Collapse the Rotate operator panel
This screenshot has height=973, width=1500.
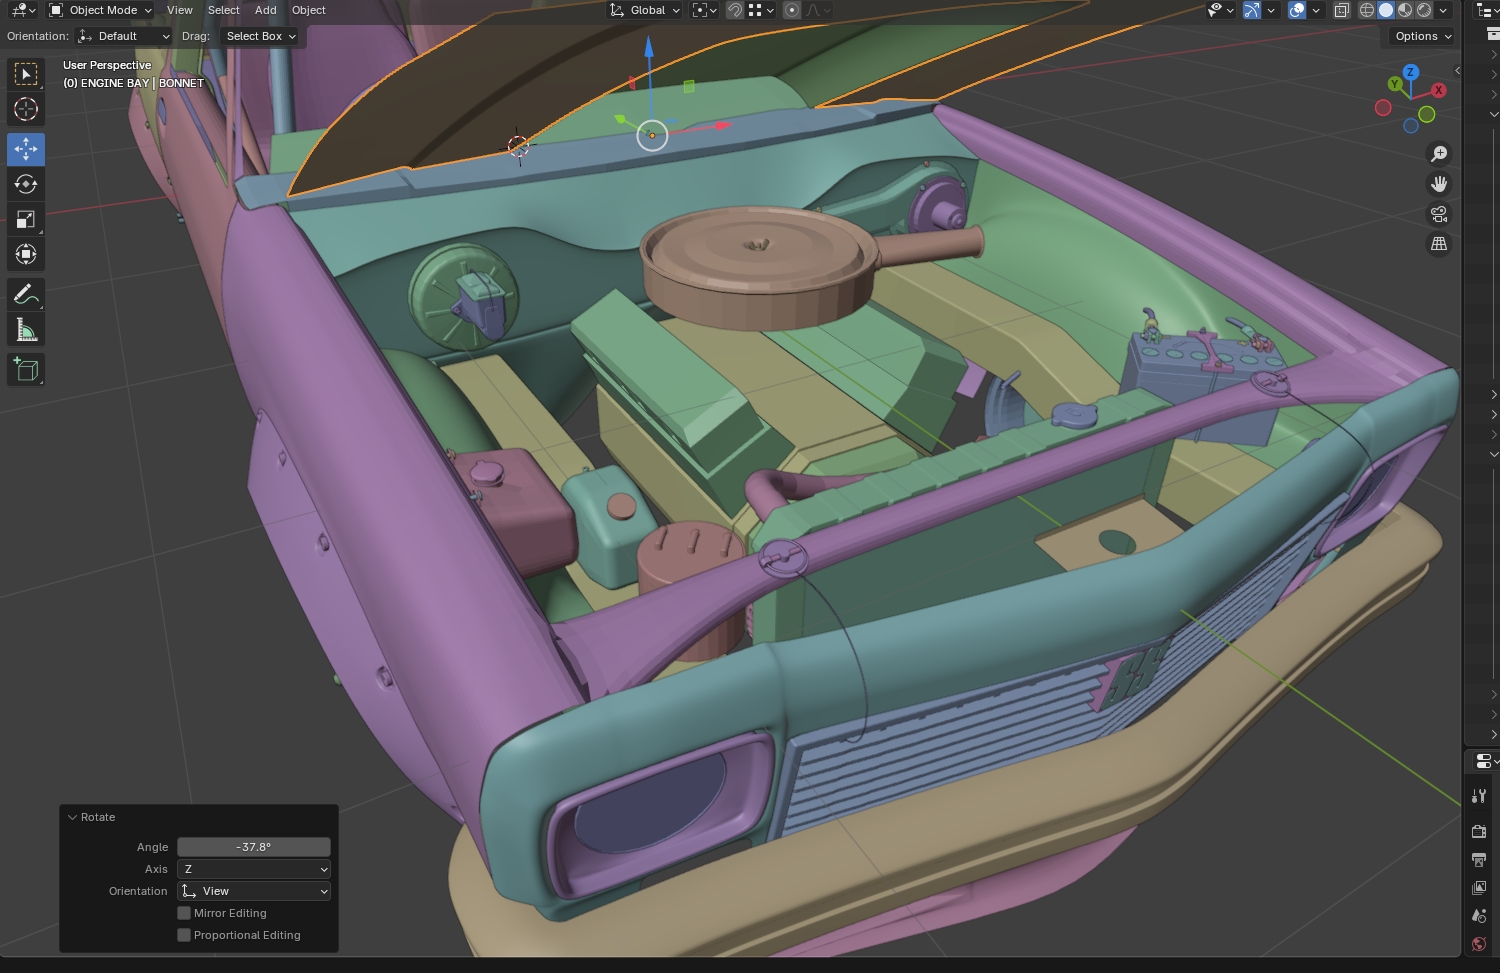73,817
